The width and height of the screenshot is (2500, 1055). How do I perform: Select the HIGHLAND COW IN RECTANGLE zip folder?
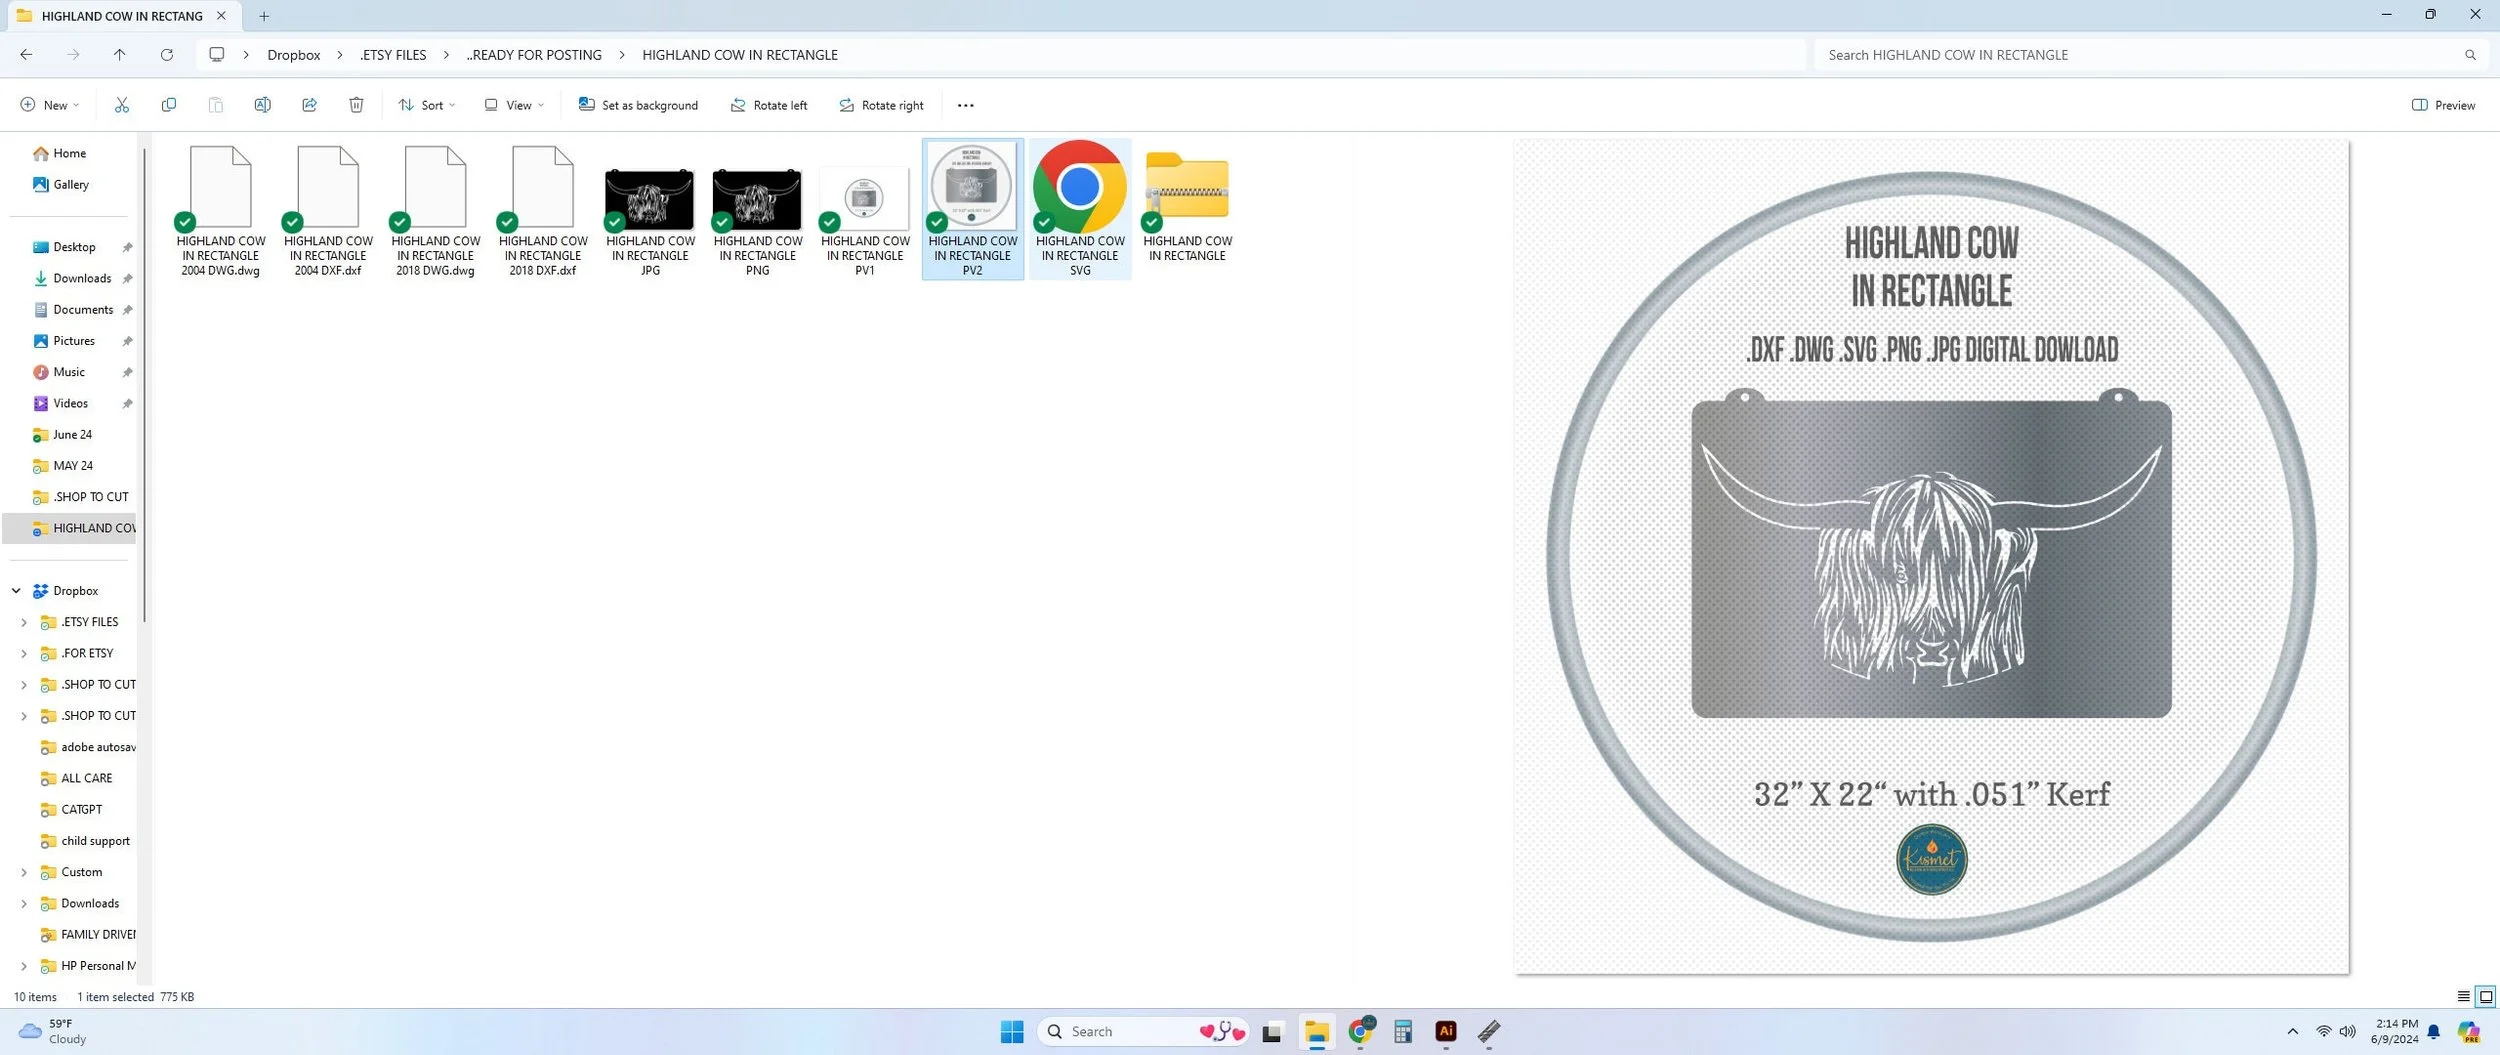point(1187,202)
